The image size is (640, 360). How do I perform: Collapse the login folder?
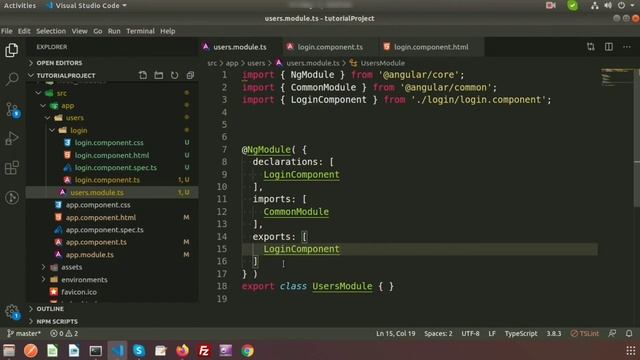point(78,130)
